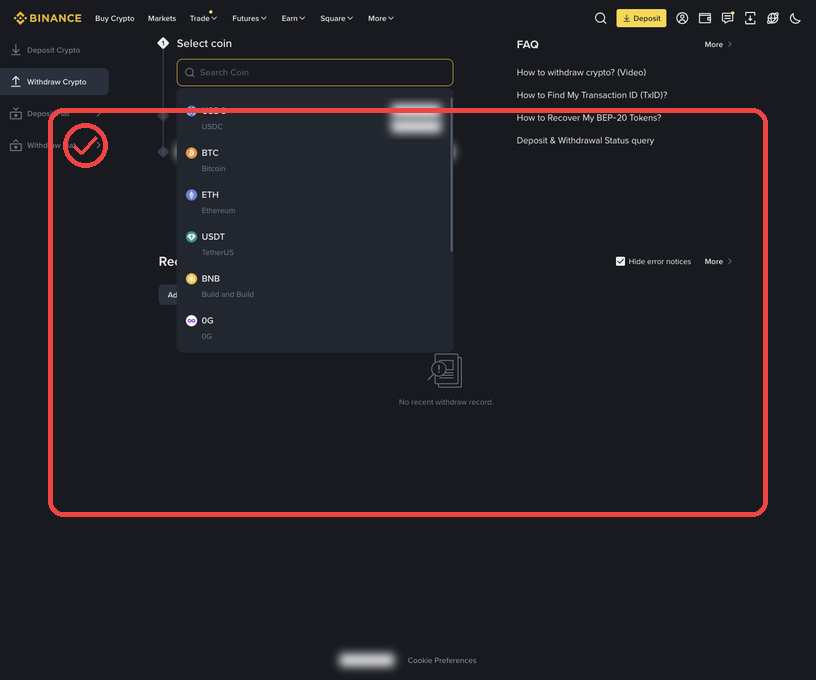Viewport: 816px width, 680px height.
Task: Choose USDC from the coin list
Action: [x=314, y=118]
